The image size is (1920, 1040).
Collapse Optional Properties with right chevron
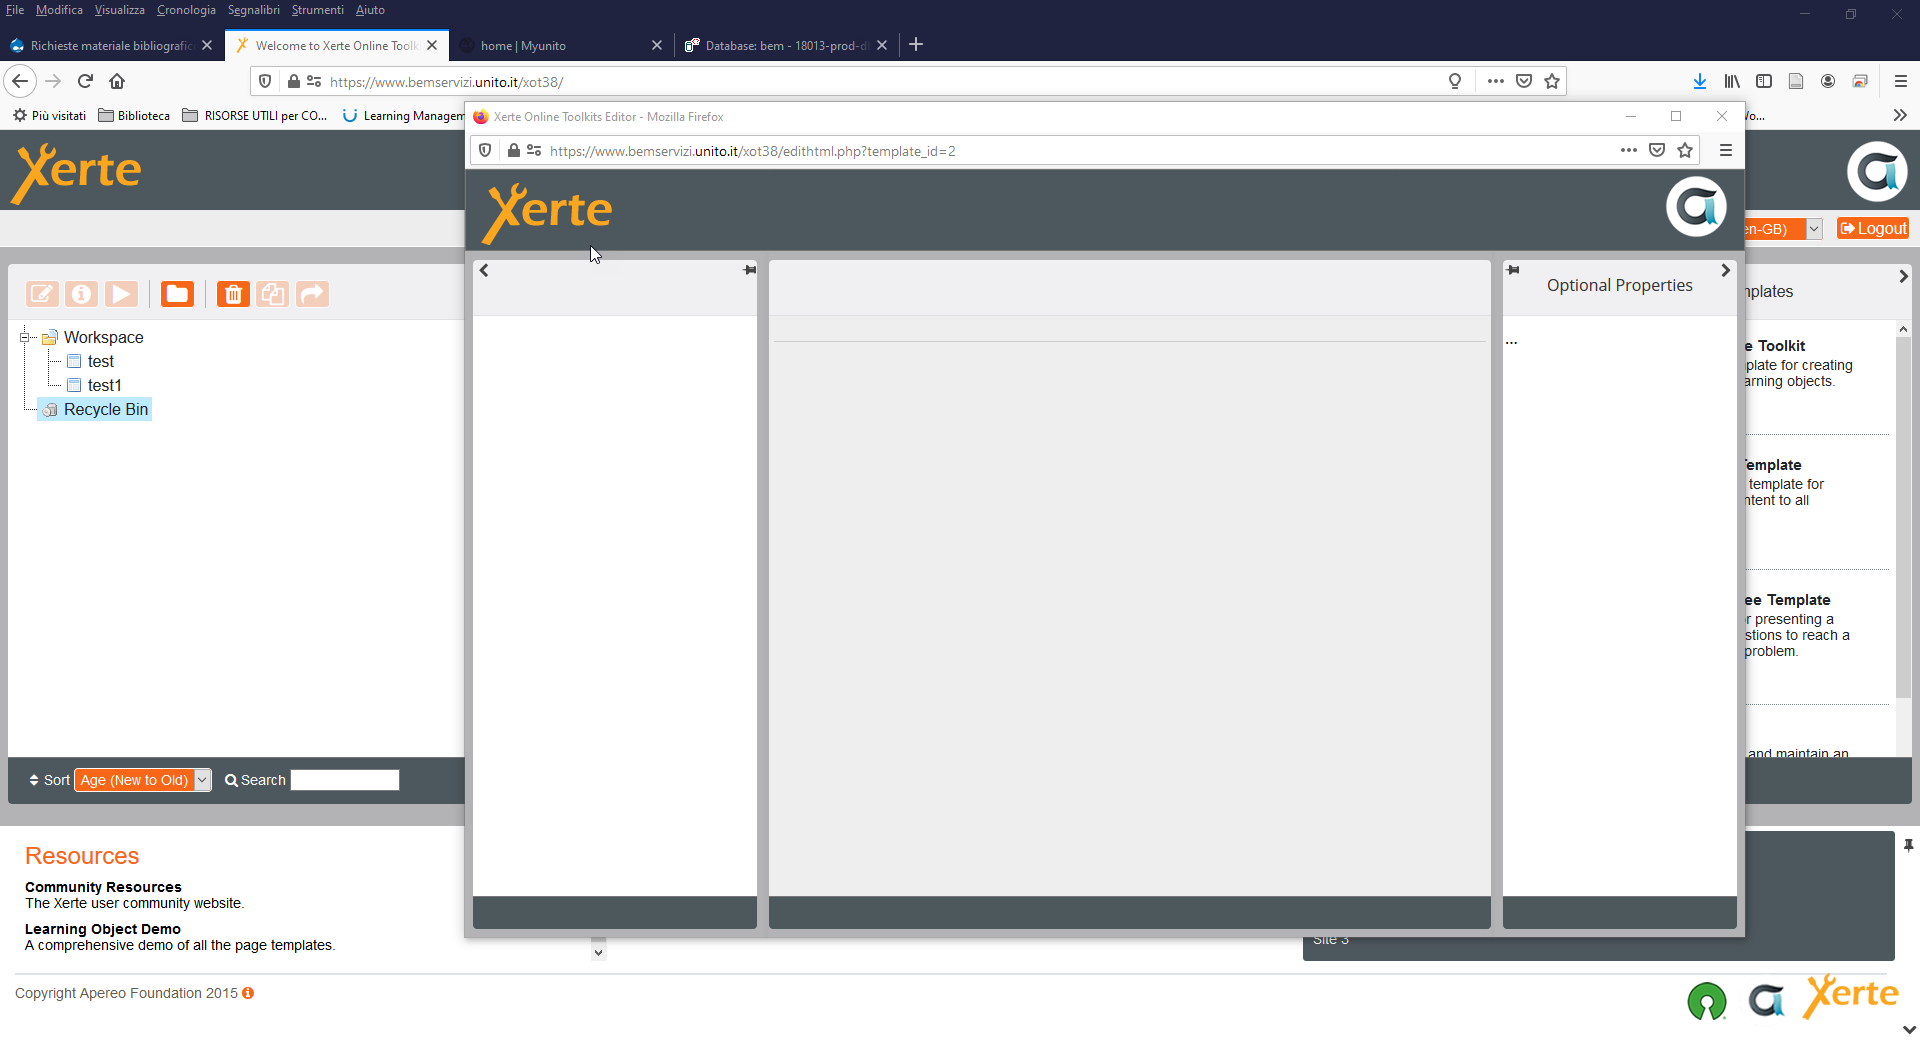coord(1725,270)
